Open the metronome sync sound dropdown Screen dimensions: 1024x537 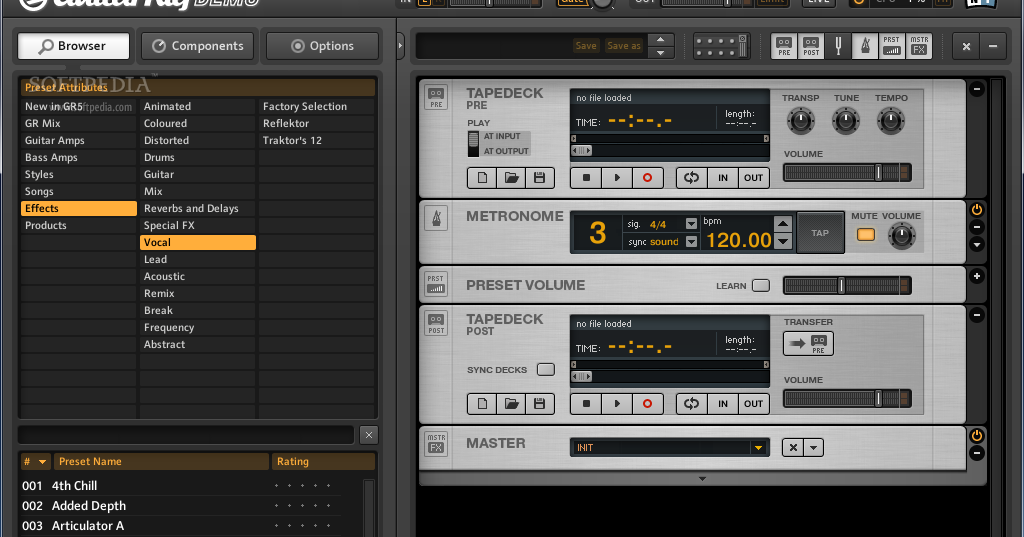(x=691, y=242)
